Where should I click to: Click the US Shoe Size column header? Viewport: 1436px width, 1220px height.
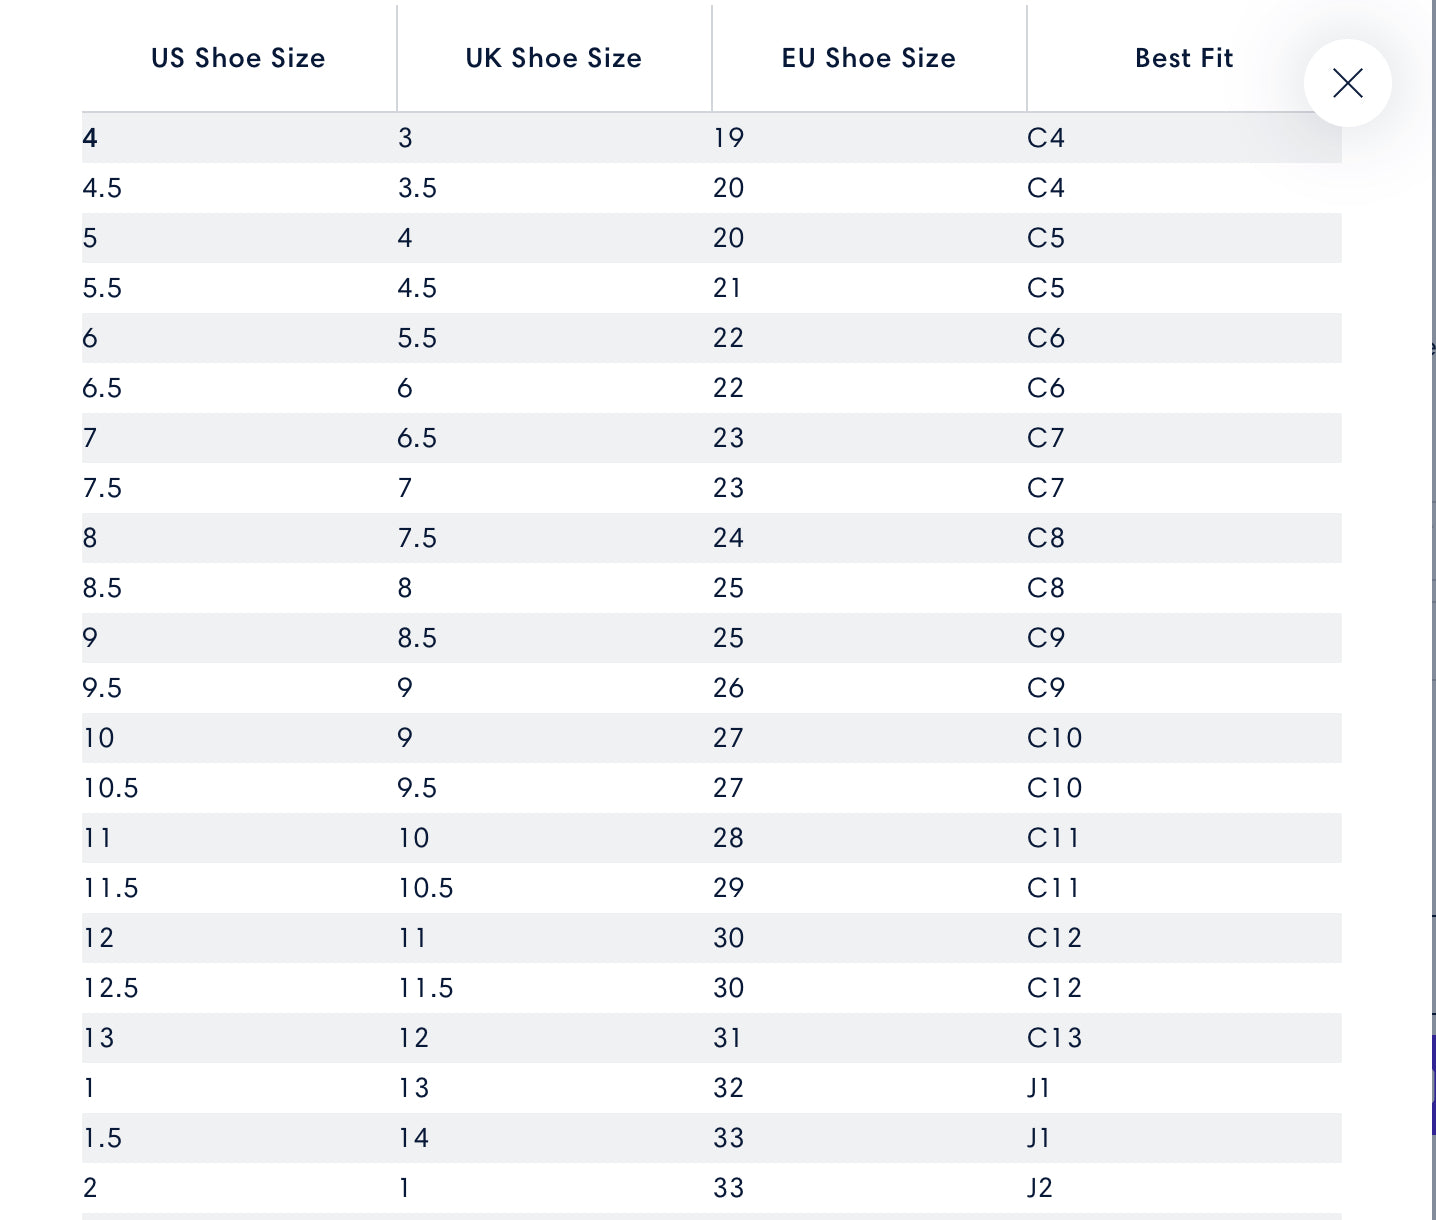(239, 58)
